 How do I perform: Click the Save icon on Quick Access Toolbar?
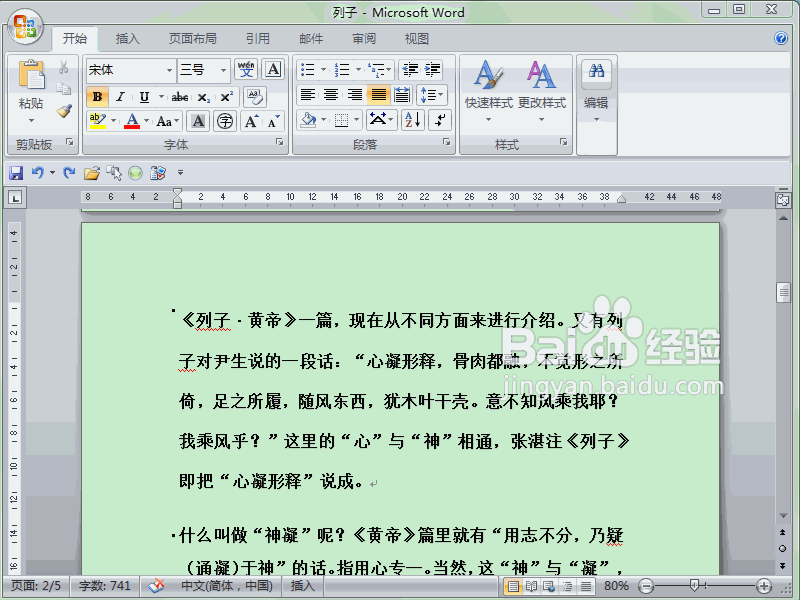(x=16, y=172)
